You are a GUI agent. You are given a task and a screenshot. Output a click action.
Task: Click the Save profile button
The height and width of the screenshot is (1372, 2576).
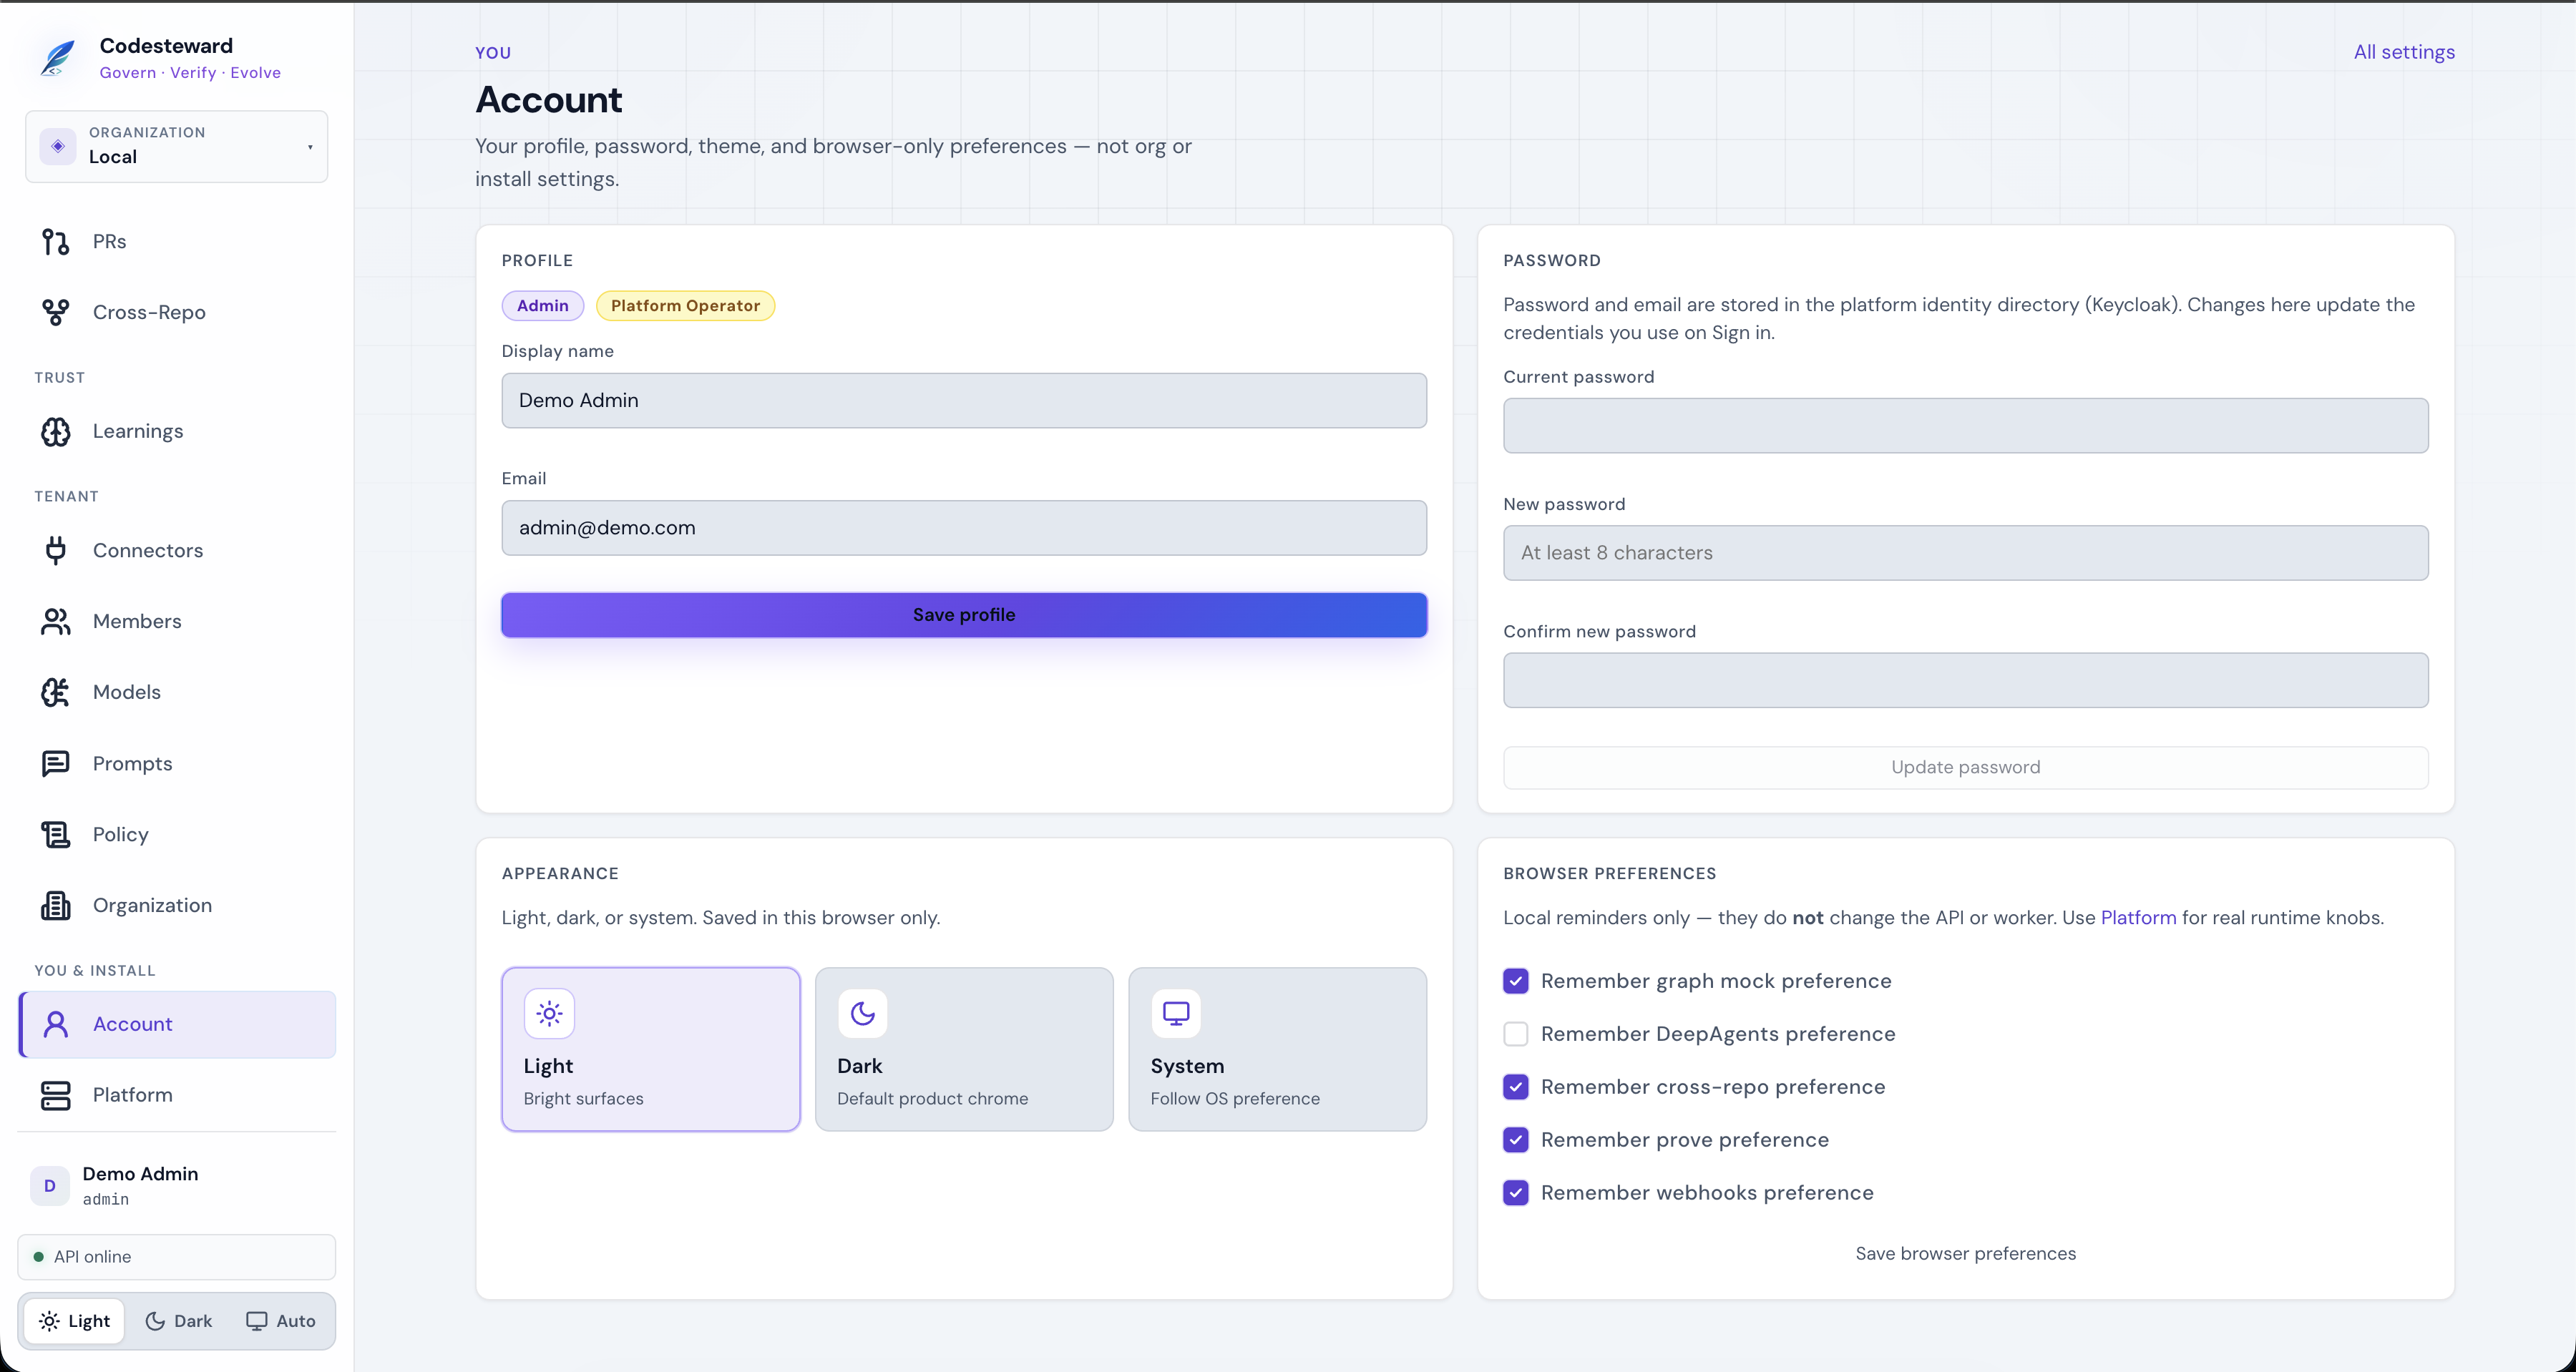(964, 615)
